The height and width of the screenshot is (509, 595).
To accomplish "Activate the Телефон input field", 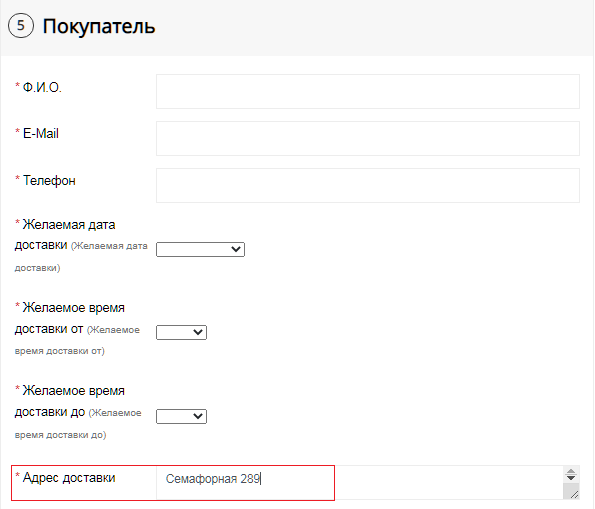I will (x=368, y=186).
